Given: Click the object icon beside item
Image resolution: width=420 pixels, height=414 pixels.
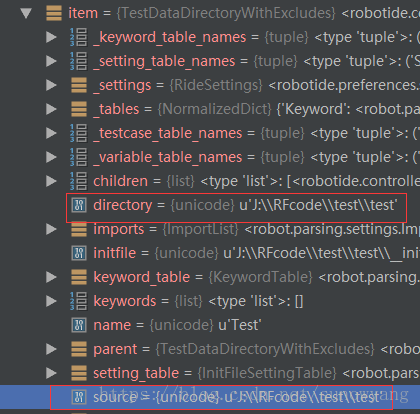Looking at the screenshot, I should click(54, 13).
